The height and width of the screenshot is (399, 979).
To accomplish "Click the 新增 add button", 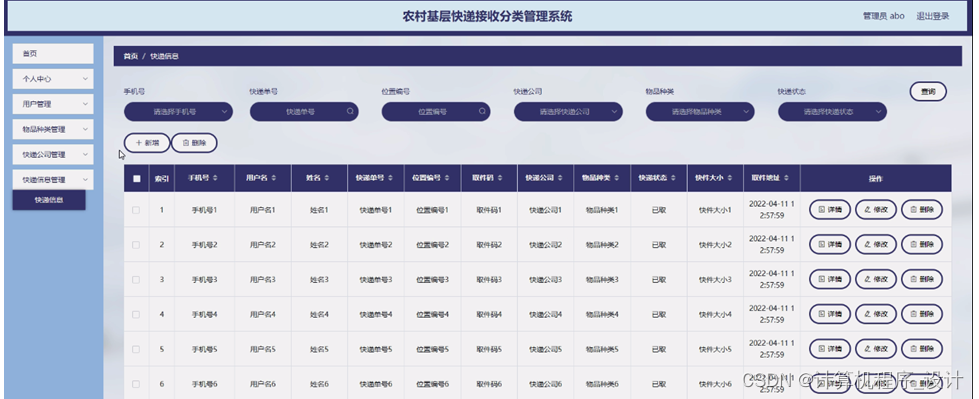I will pyautogui.click(x=147, y=143).
